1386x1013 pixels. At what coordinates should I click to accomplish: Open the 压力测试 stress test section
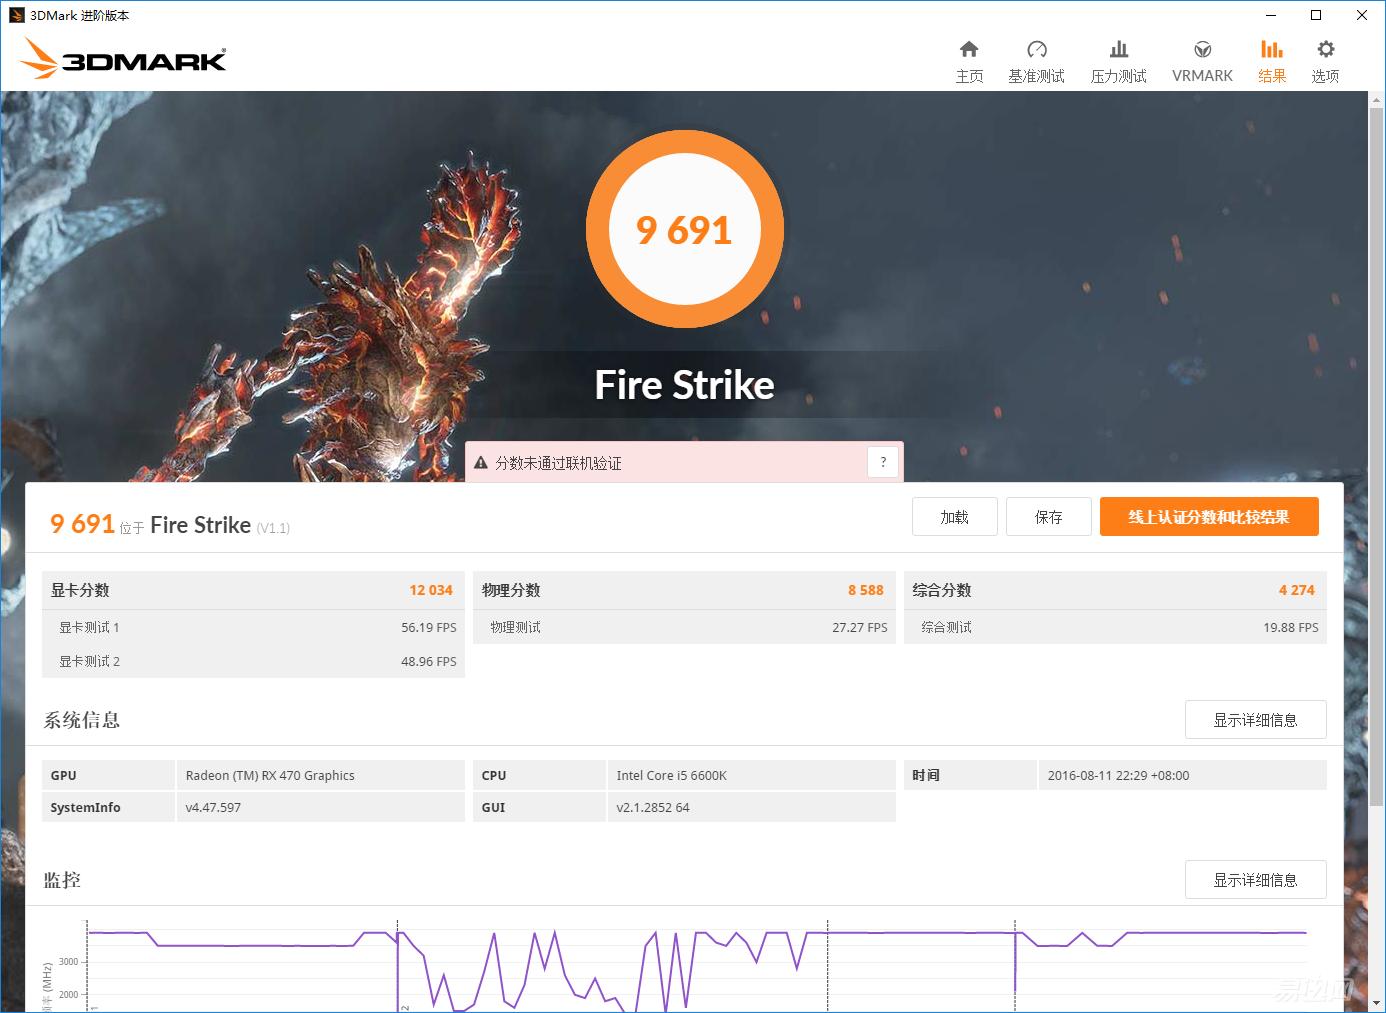[1118, 58]
